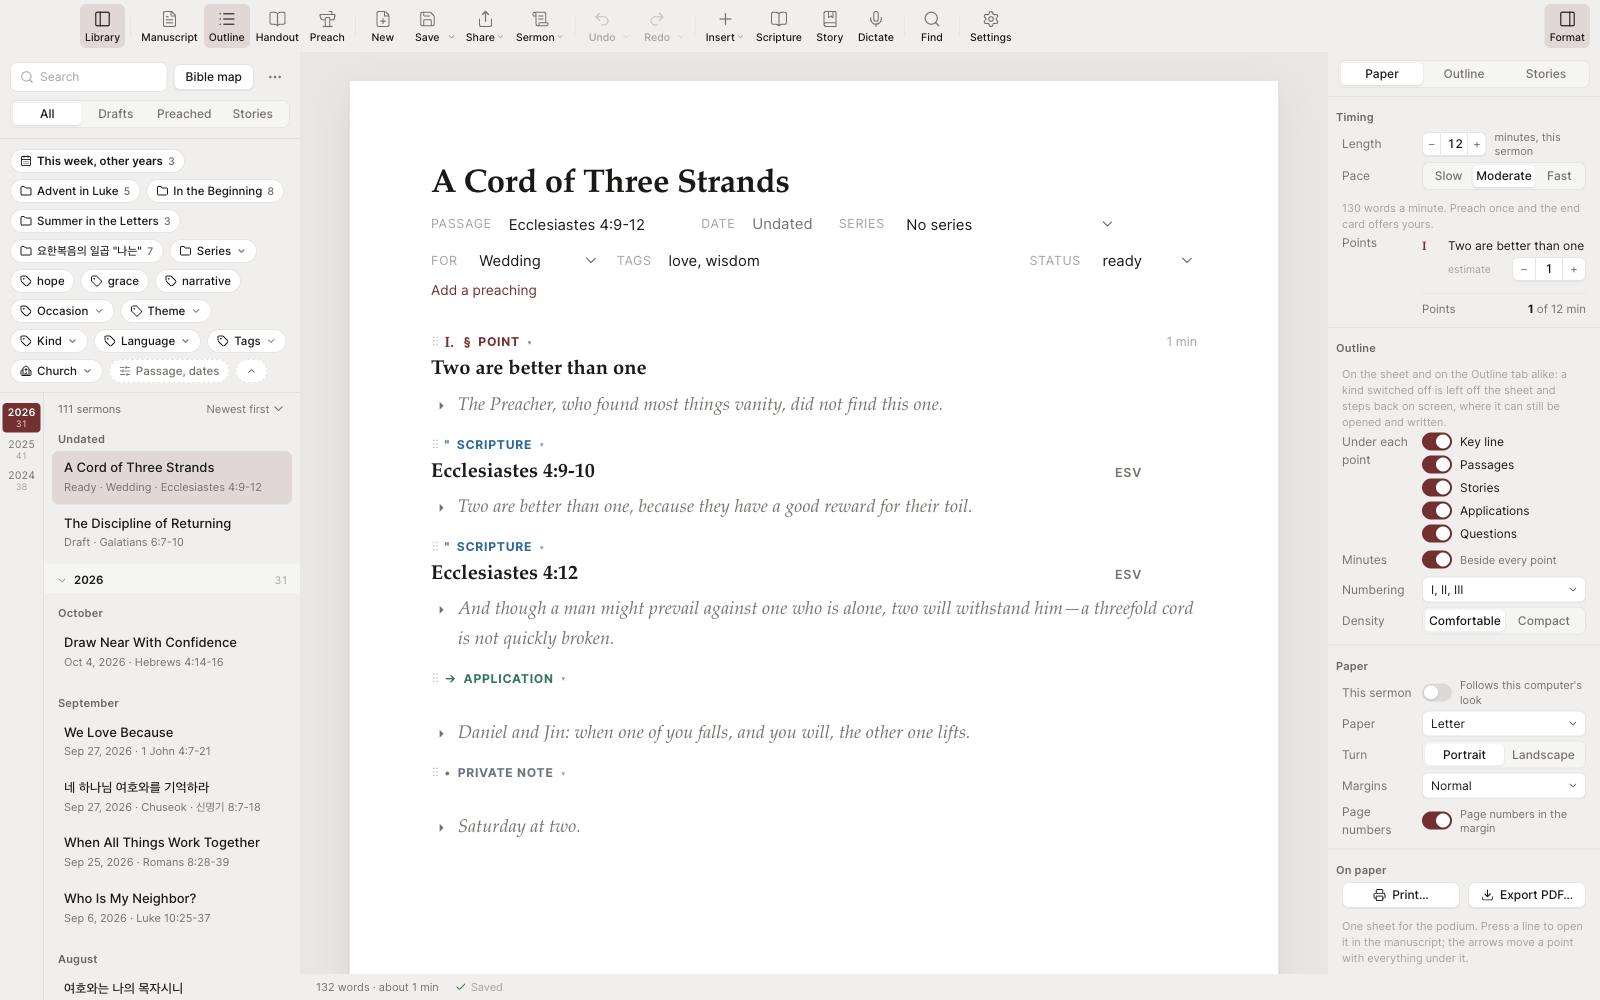Open the Story tool
The width and height of the screenshot is (1600, 1000).
click(x=830, y=26)
